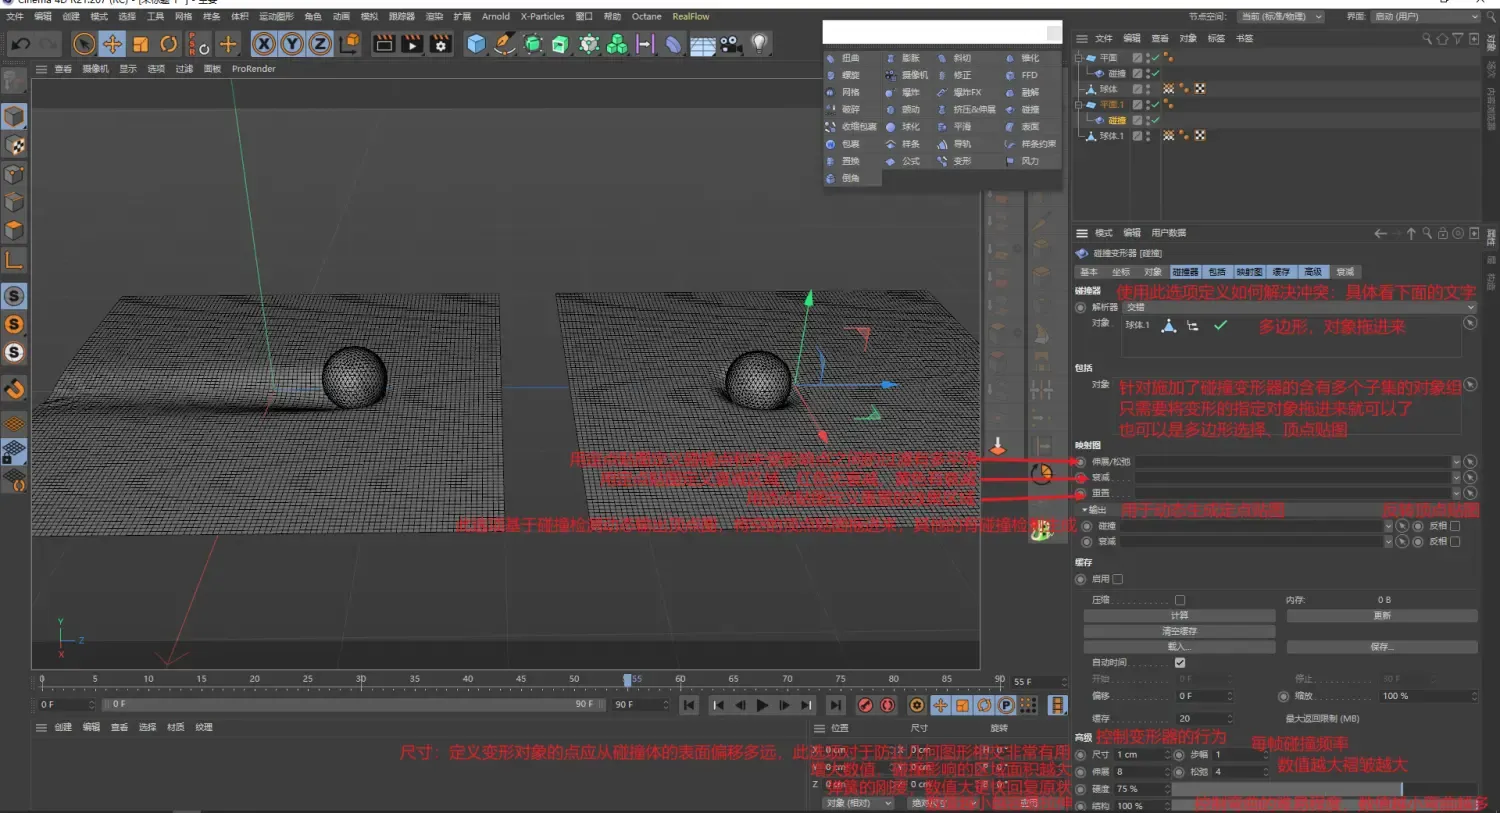Viewport: 1500px width, 813px height.
Task: Toggle the X axis lock
Action: 264,44
